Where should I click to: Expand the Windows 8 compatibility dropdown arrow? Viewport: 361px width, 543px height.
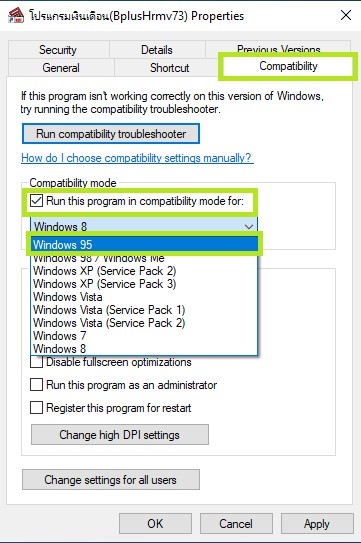pos(248,226)
